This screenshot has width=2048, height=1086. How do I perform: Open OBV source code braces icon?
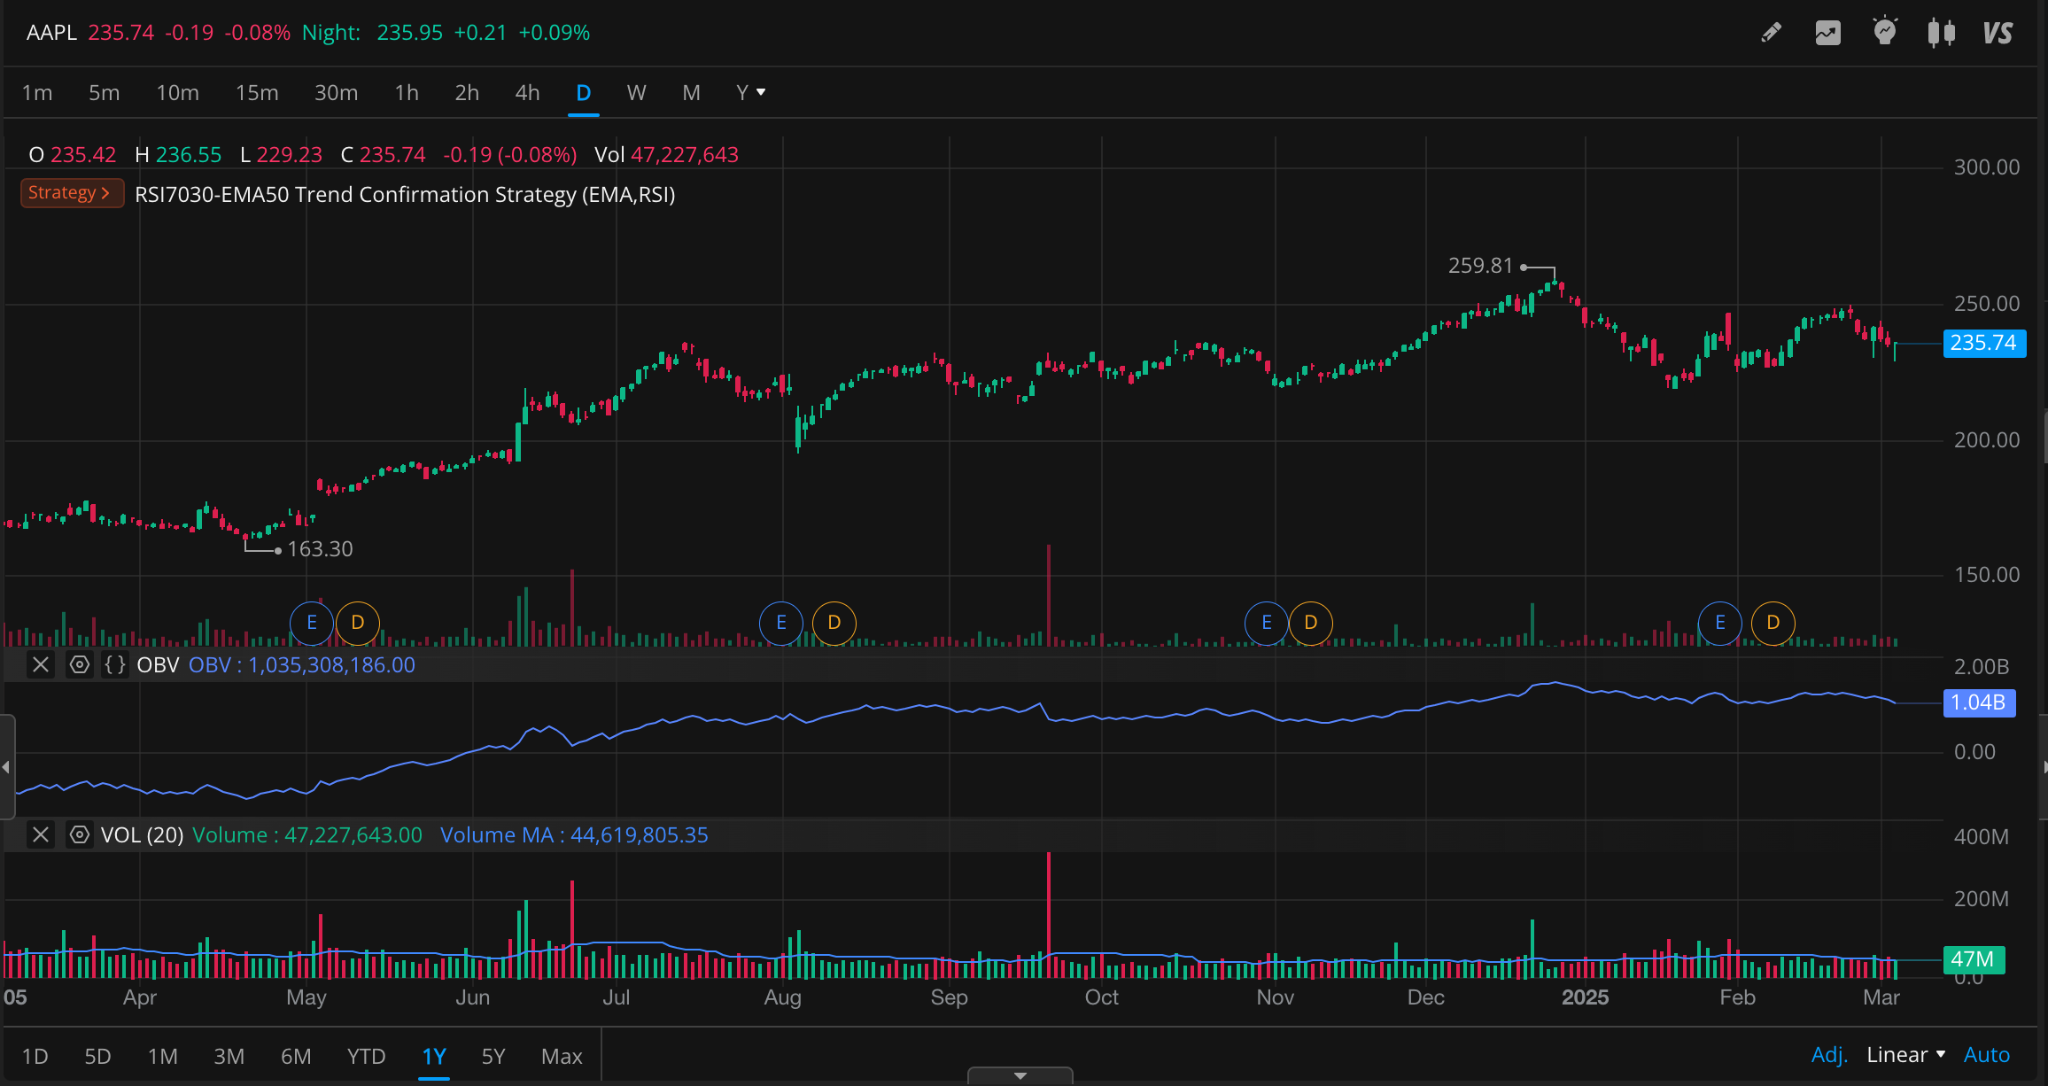coord(115,665)
